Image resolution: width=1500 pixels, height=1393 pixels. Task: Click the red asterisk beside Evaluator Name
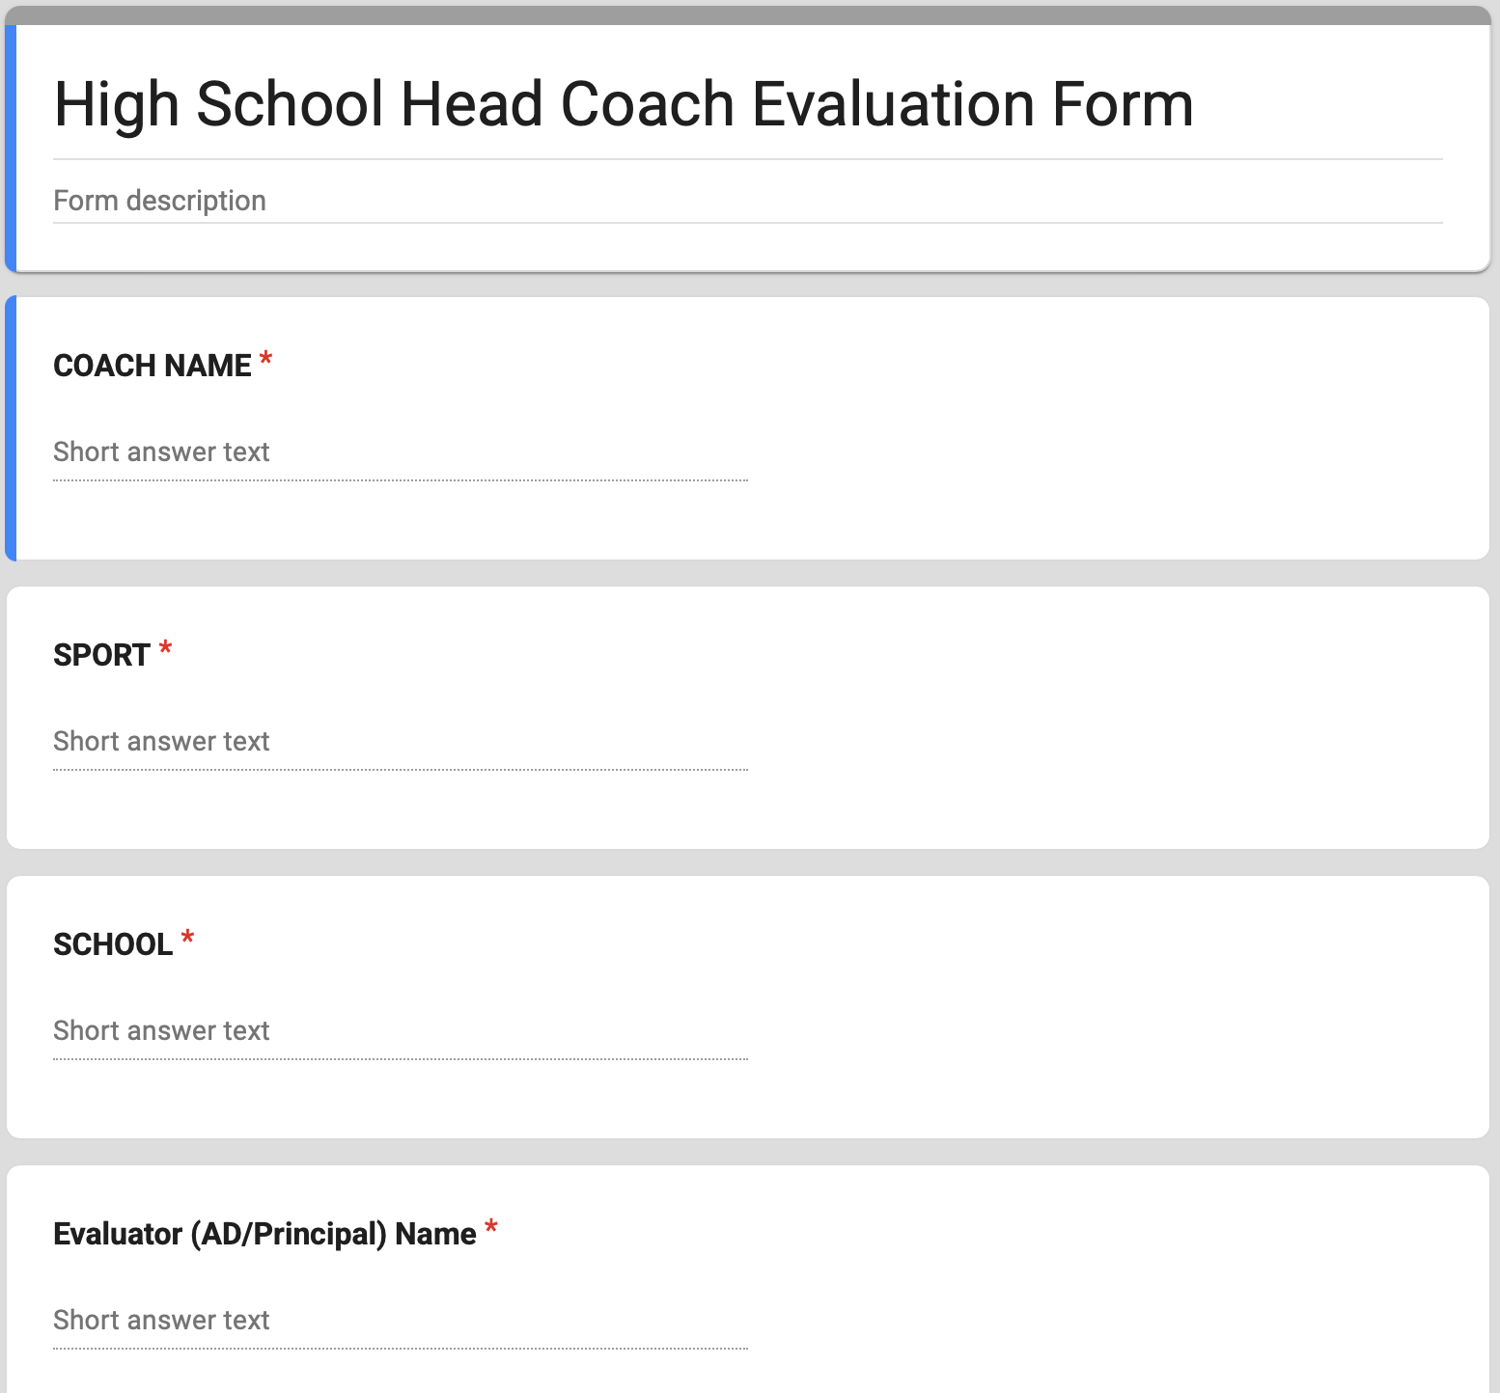point(491,1227)
